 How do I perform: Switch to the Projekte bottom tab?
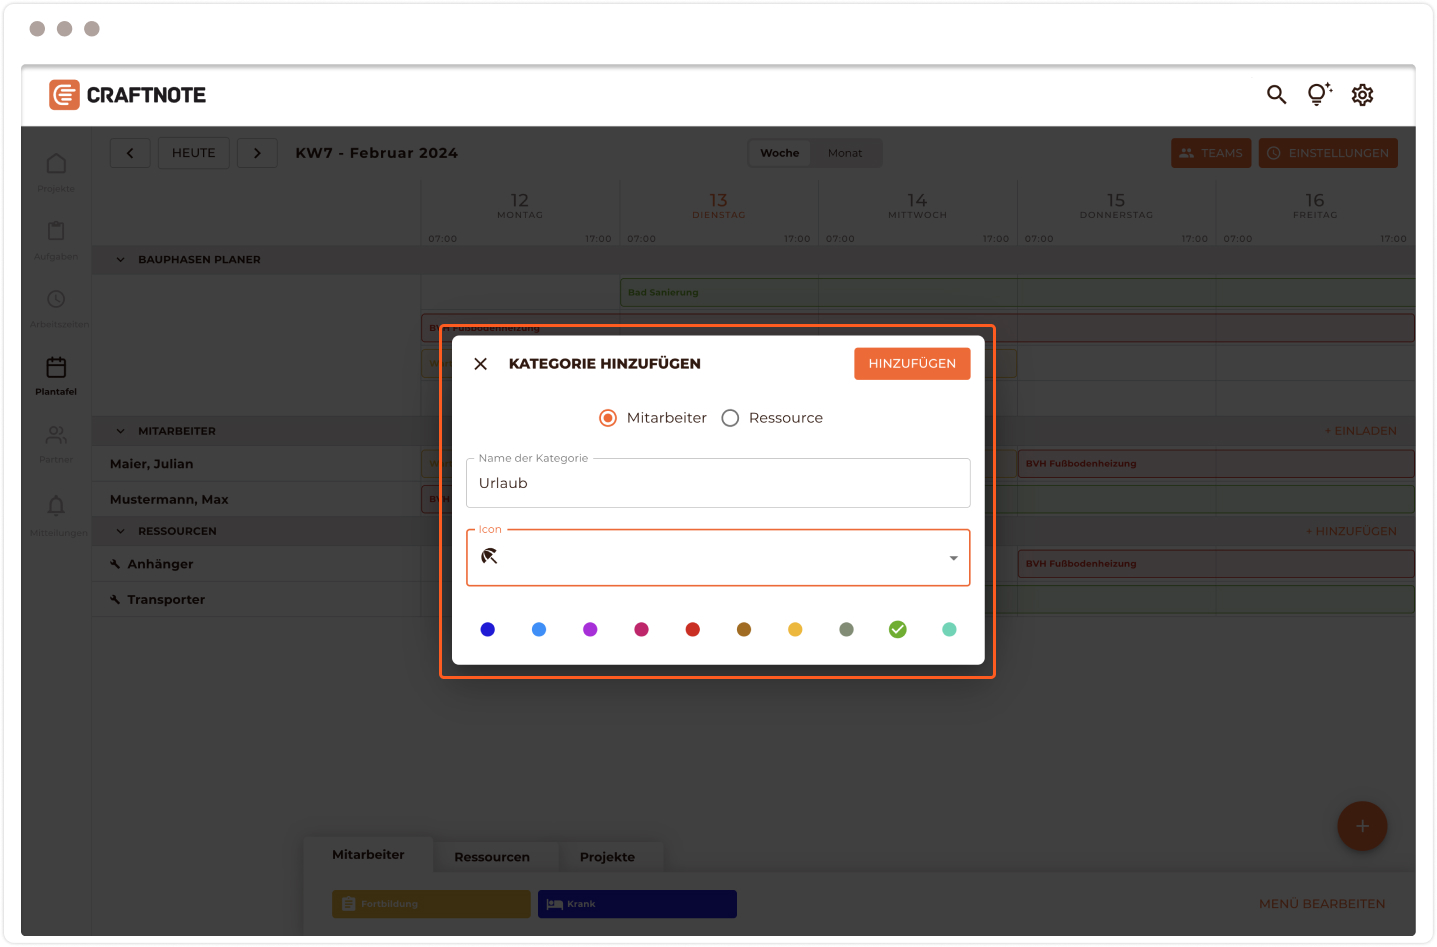[x=607, y=857]
